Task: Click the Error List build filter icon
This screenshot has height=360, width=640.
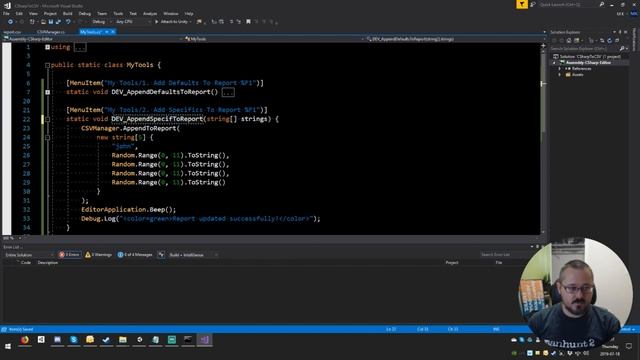Action: coord(161,255)
